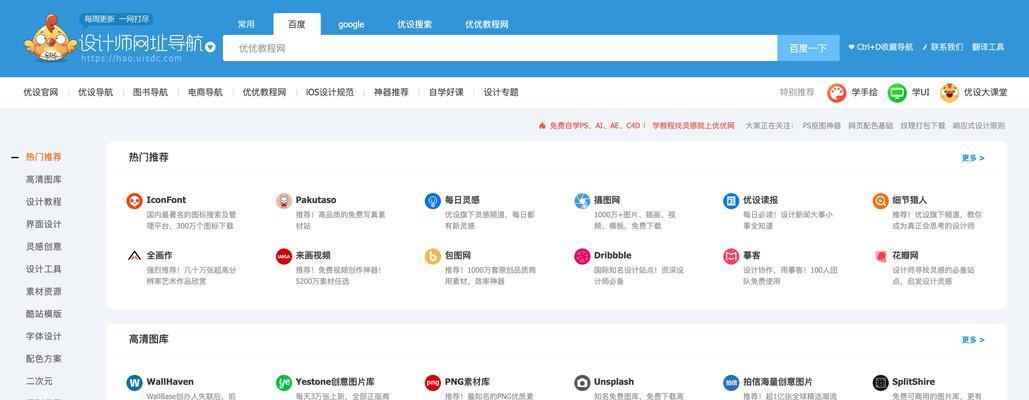Click the Dribbble basketball icon

582,256
